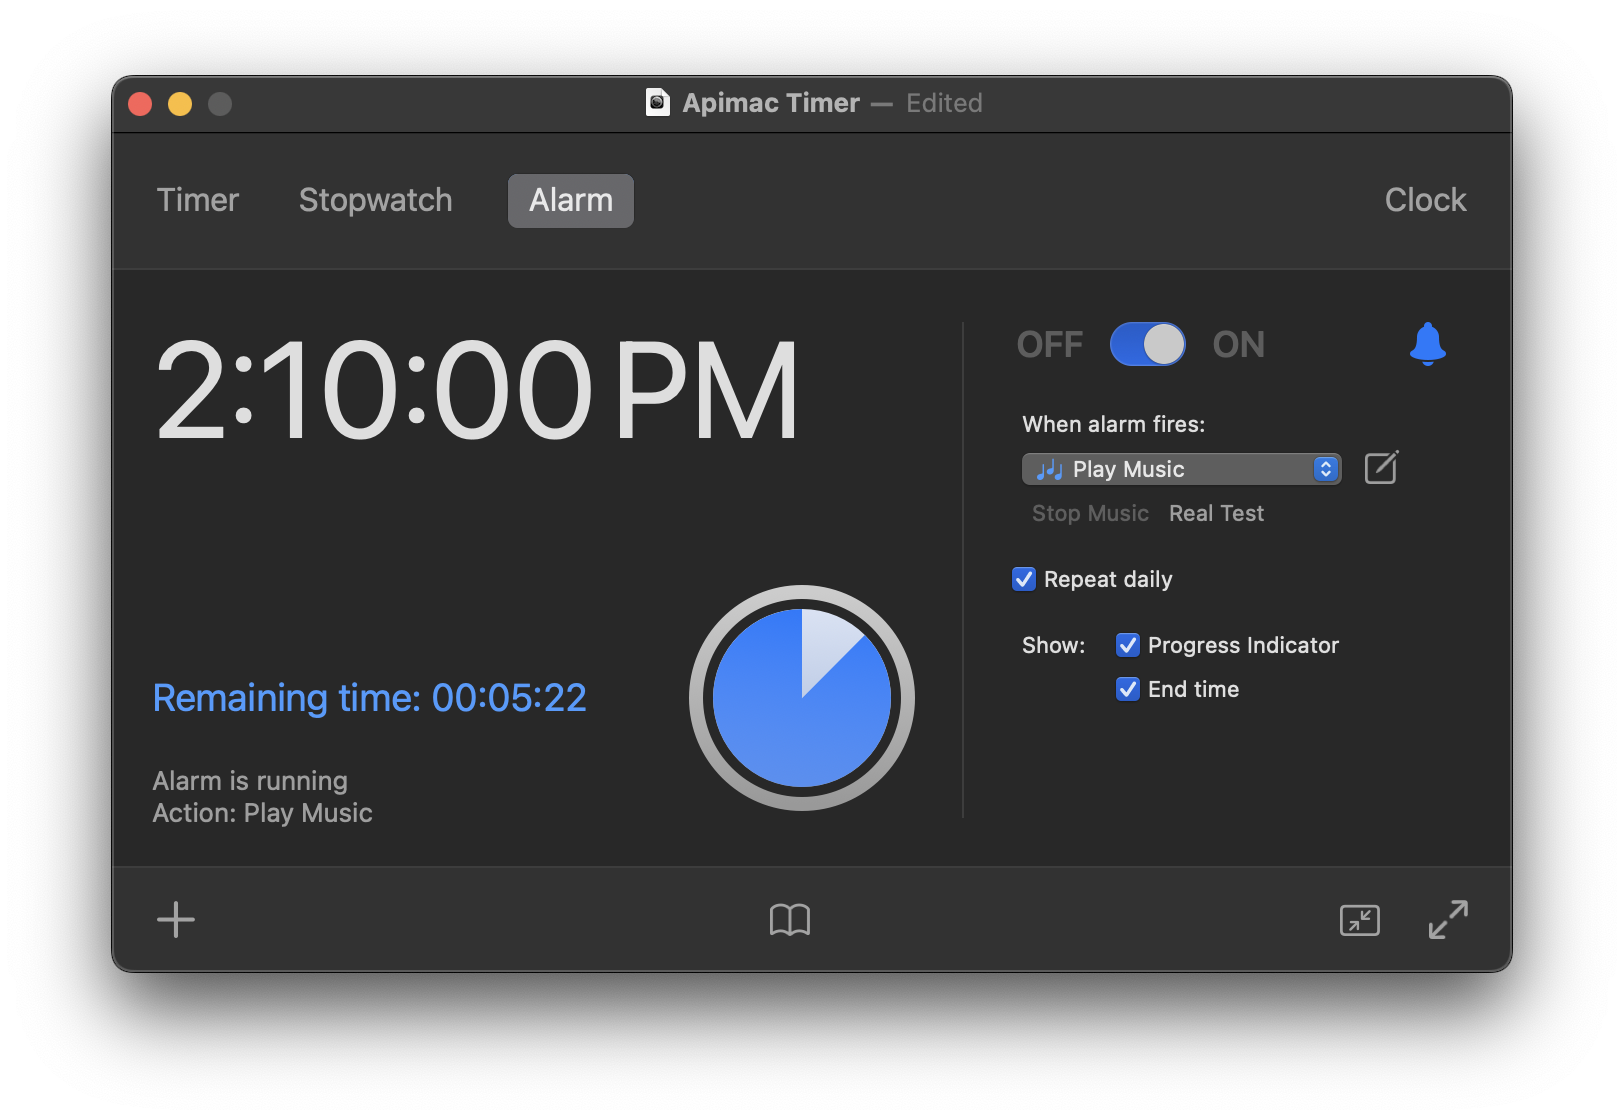Click the circular progress indicator
The image size is (1624, 1120).
point(801,698)
